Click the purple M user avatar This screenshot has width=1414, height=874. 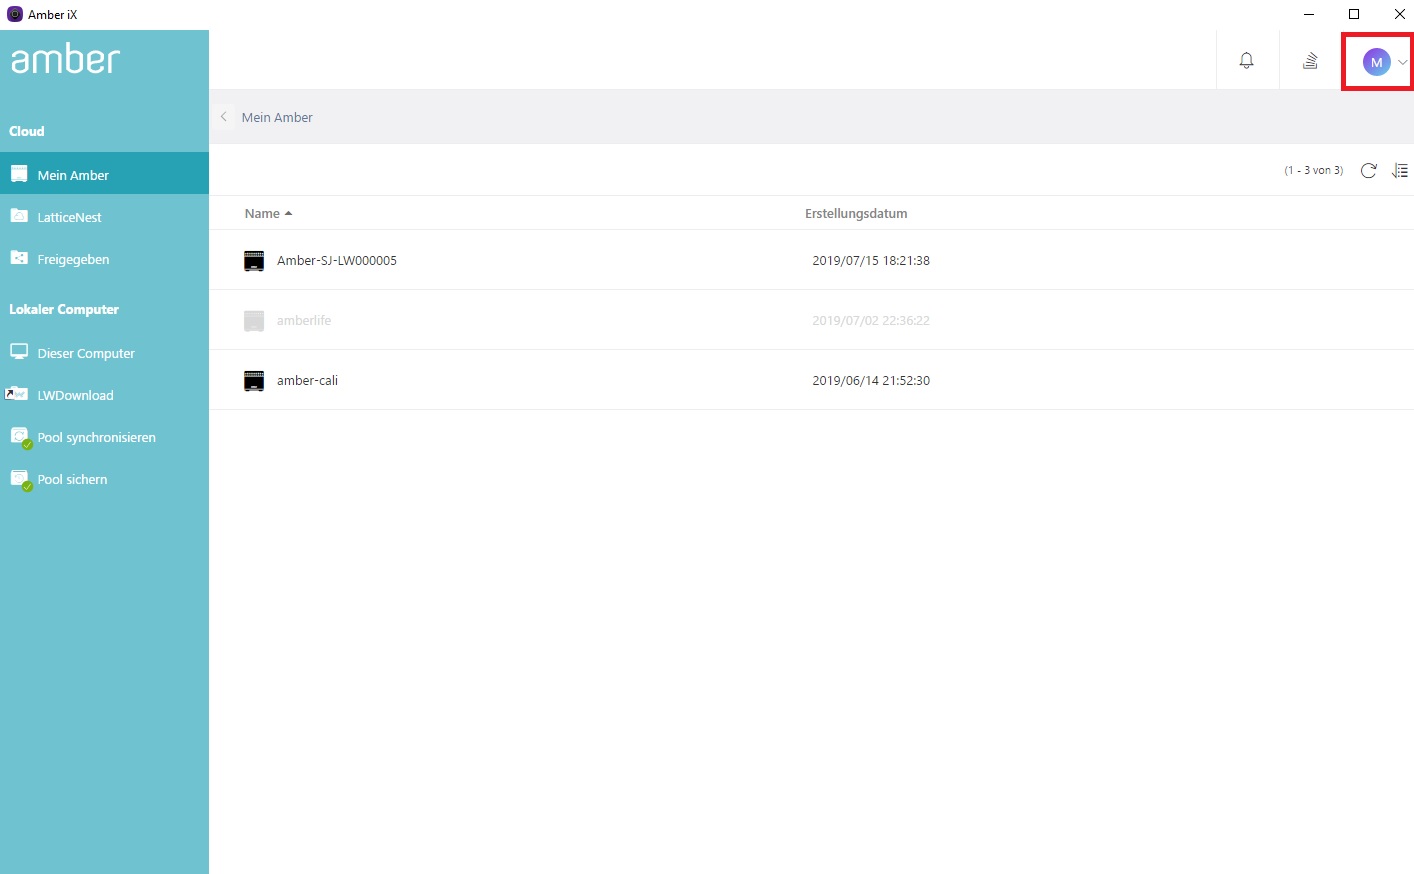coord(1376,62)
